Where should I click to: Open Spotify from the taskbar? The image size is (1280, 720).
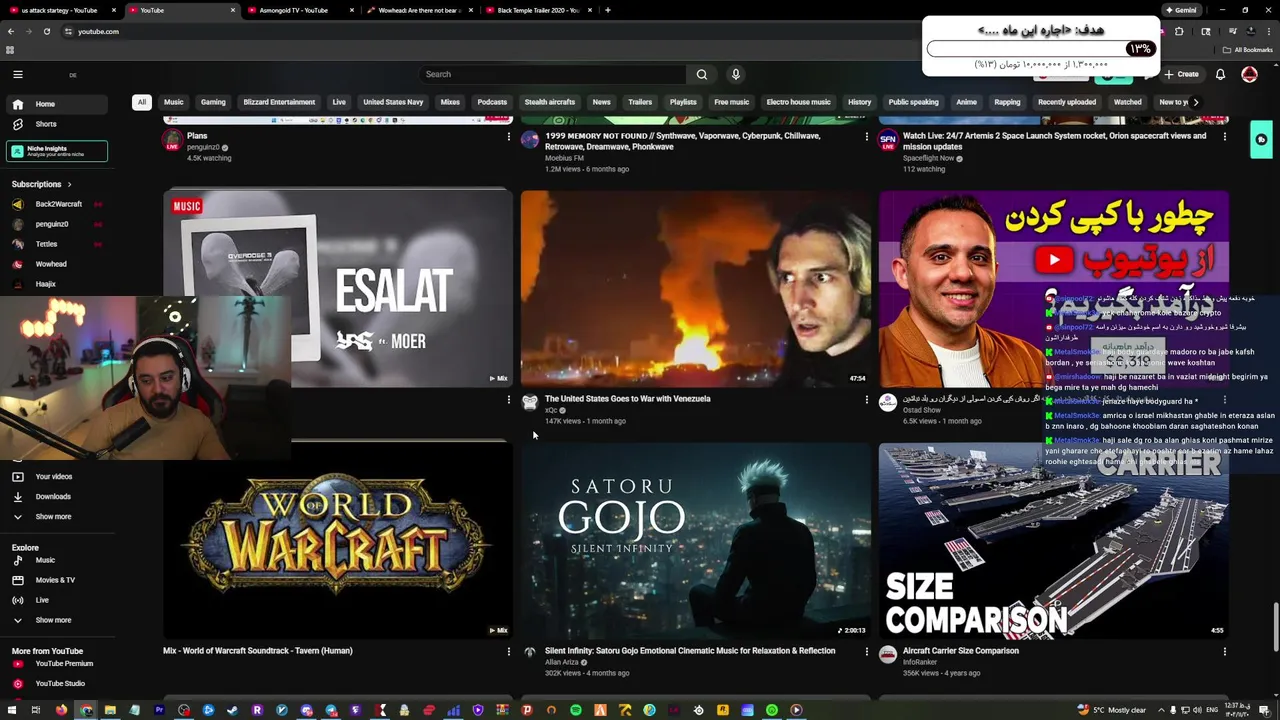tap(576, 710)
